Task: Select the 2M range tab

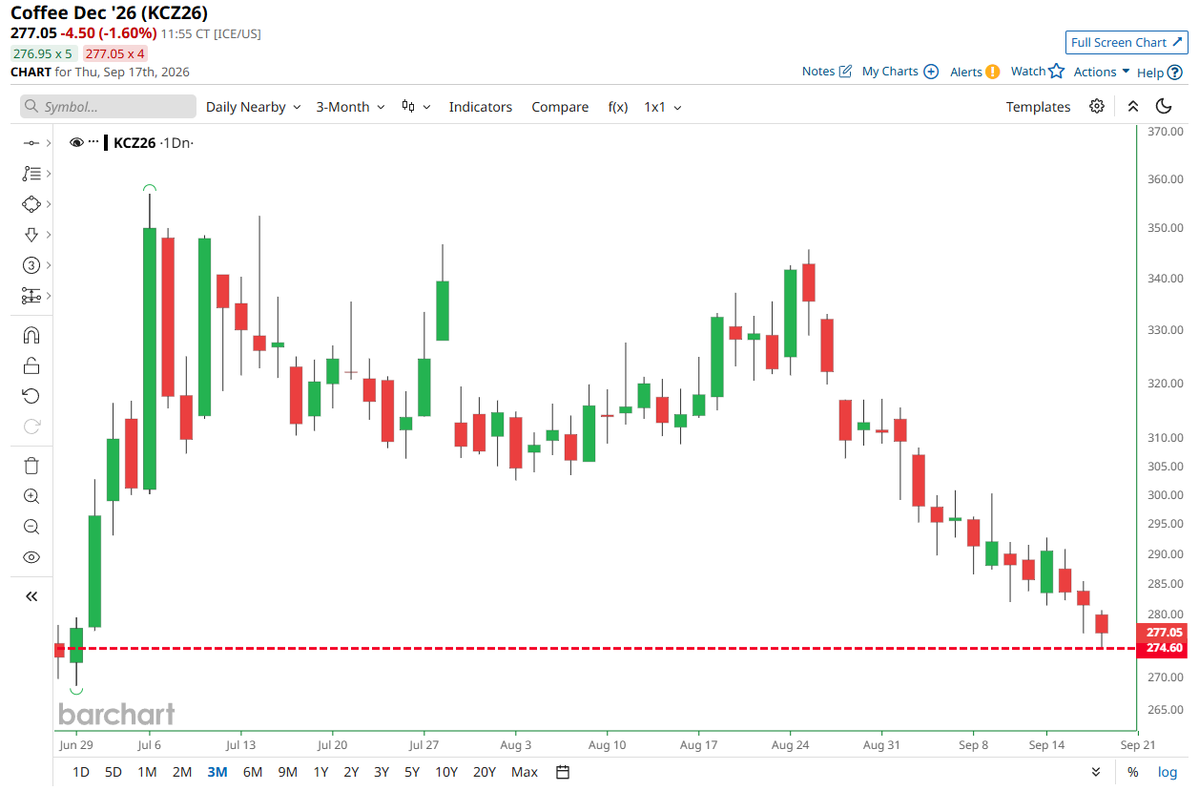Action: (x=182, y=772)
